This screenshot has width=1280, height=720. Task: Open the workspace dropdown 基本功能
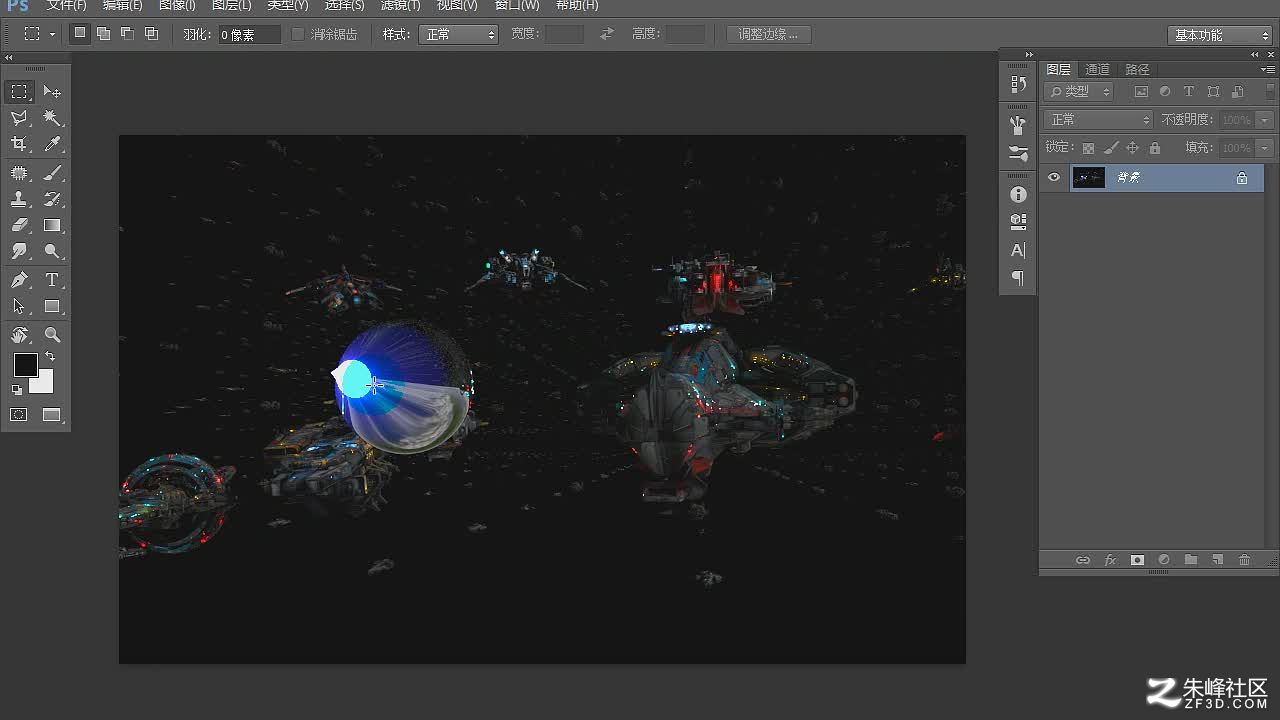click(1219, 35)
